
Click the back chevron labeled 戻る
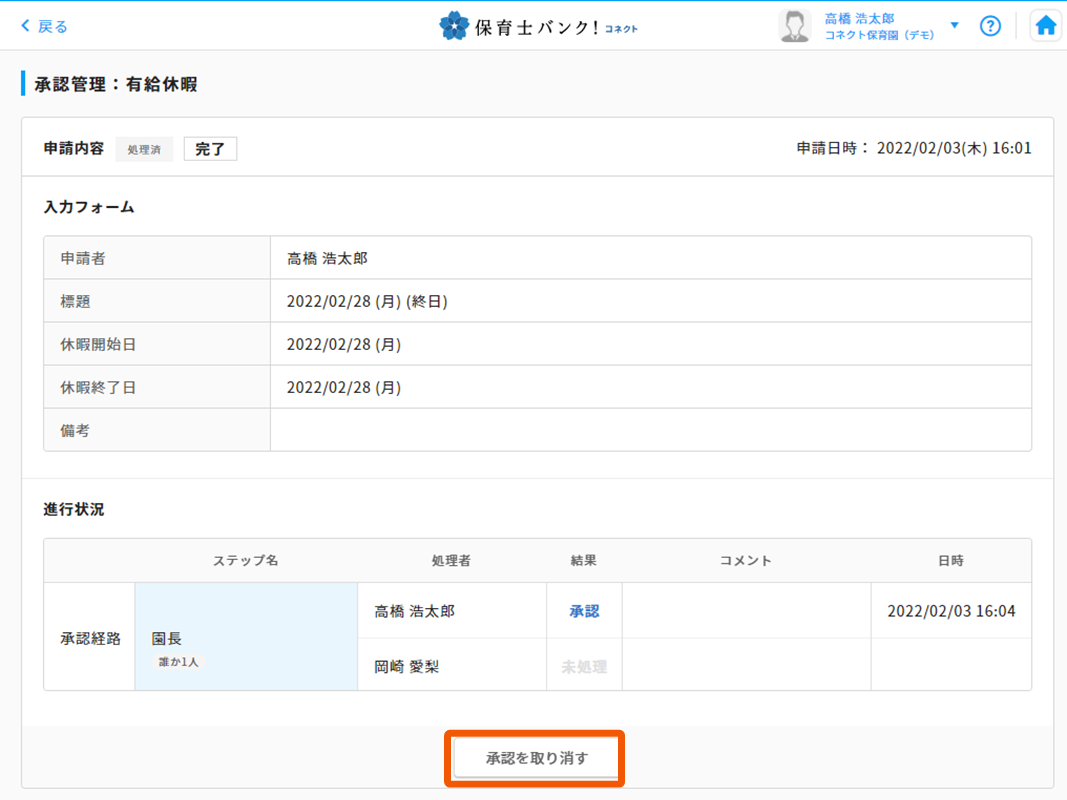[44, 26]
